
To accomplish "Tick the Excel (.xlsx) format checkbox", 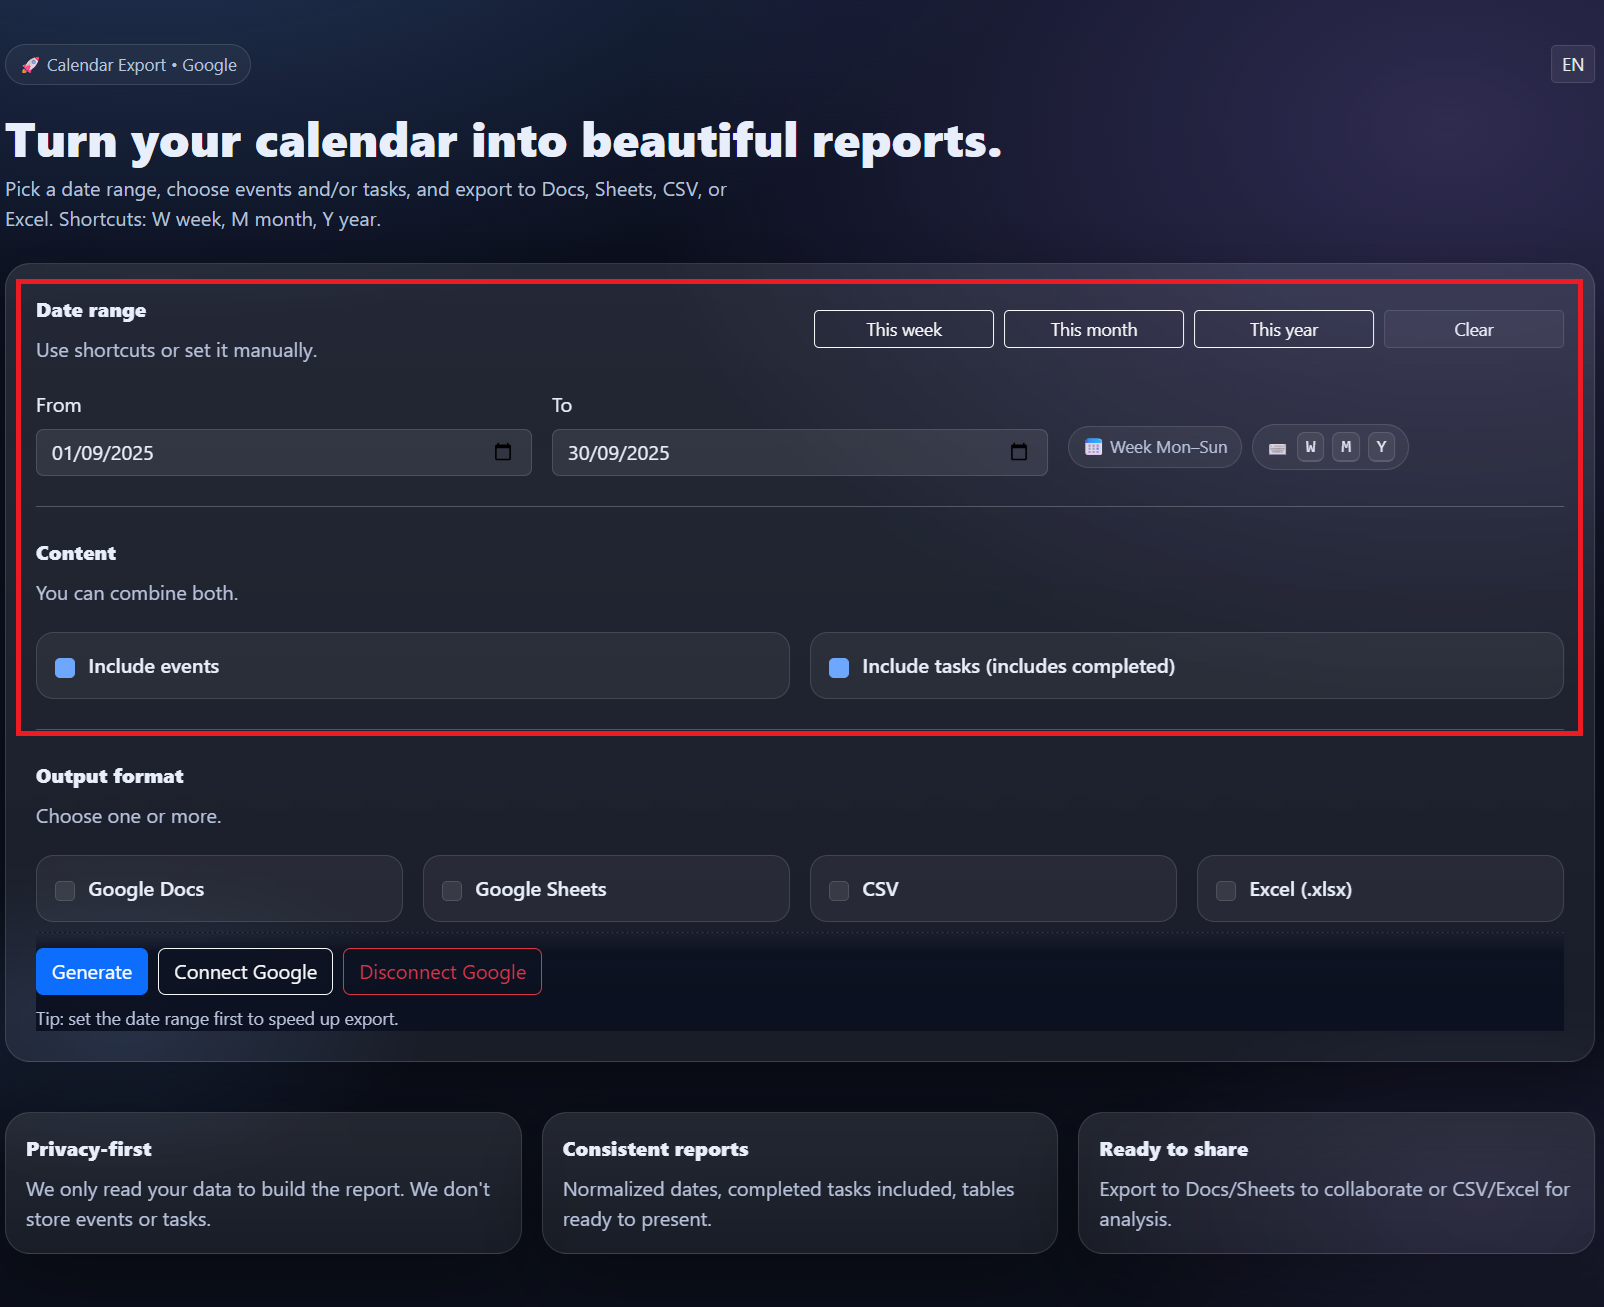I will pos(1226,890).
